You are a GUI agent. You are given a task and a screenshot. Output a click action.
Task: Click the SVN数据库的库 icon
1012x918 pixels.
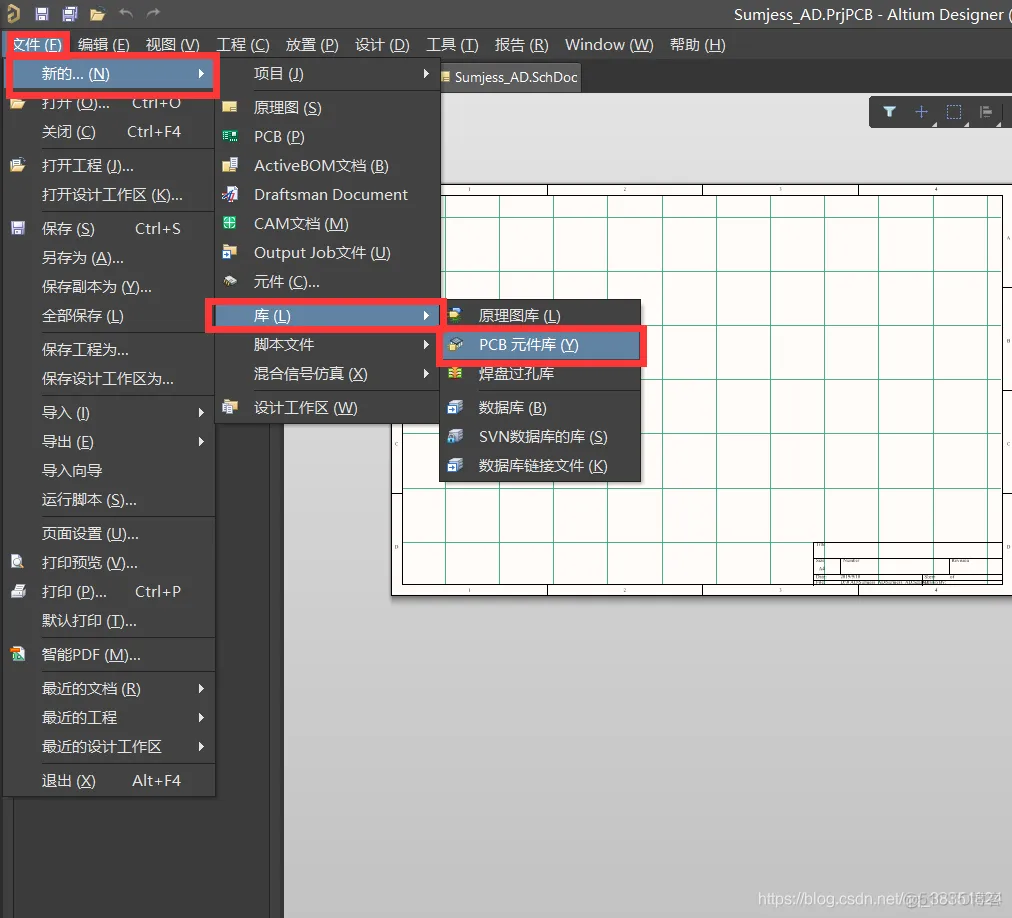tap(455, 436)
